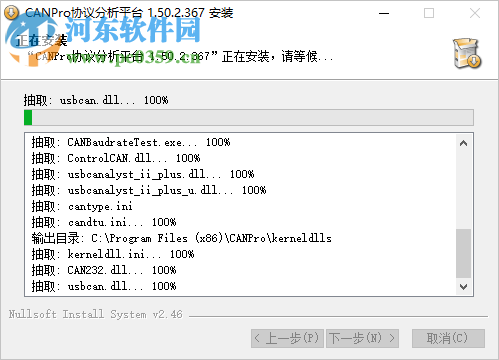Select the last usbcan.dll line in the log
This screenshot has height=360, width=499.
click(x=104, y=286)
